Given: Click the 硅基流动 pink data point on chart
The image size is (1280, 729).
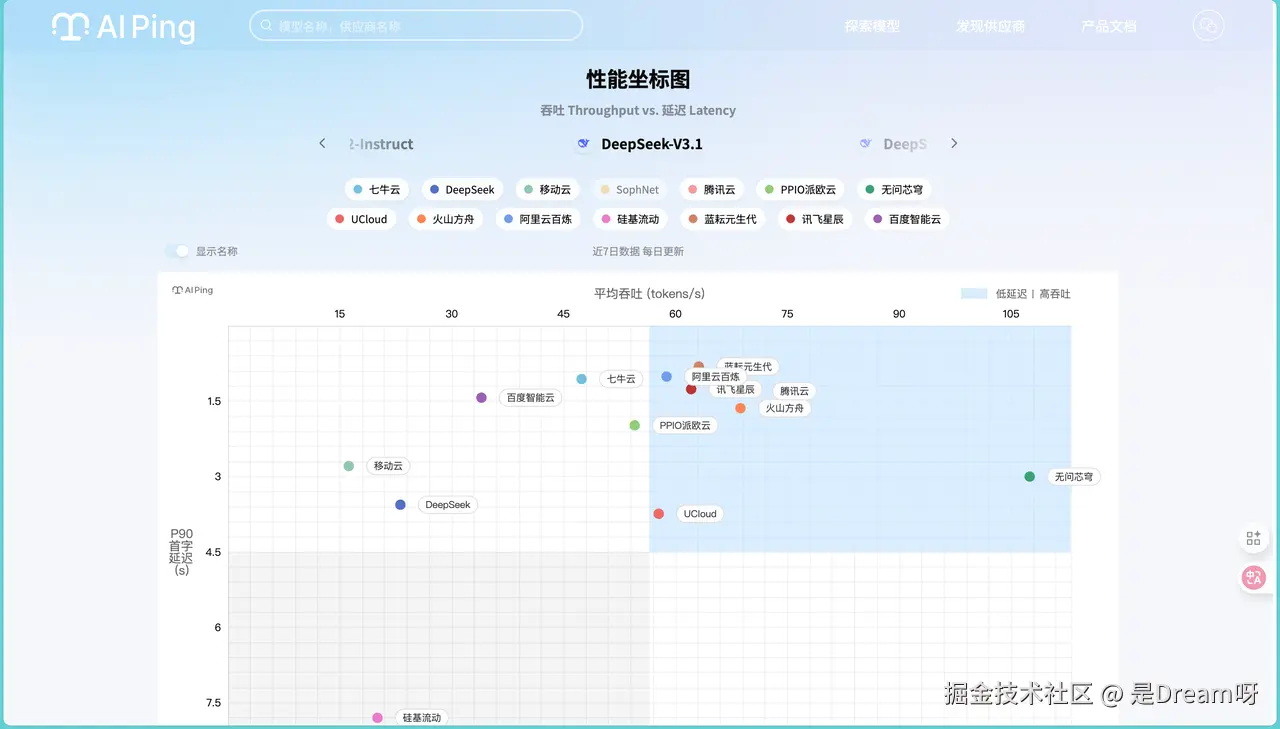Looking at the screenshot, I should (377, 718).
